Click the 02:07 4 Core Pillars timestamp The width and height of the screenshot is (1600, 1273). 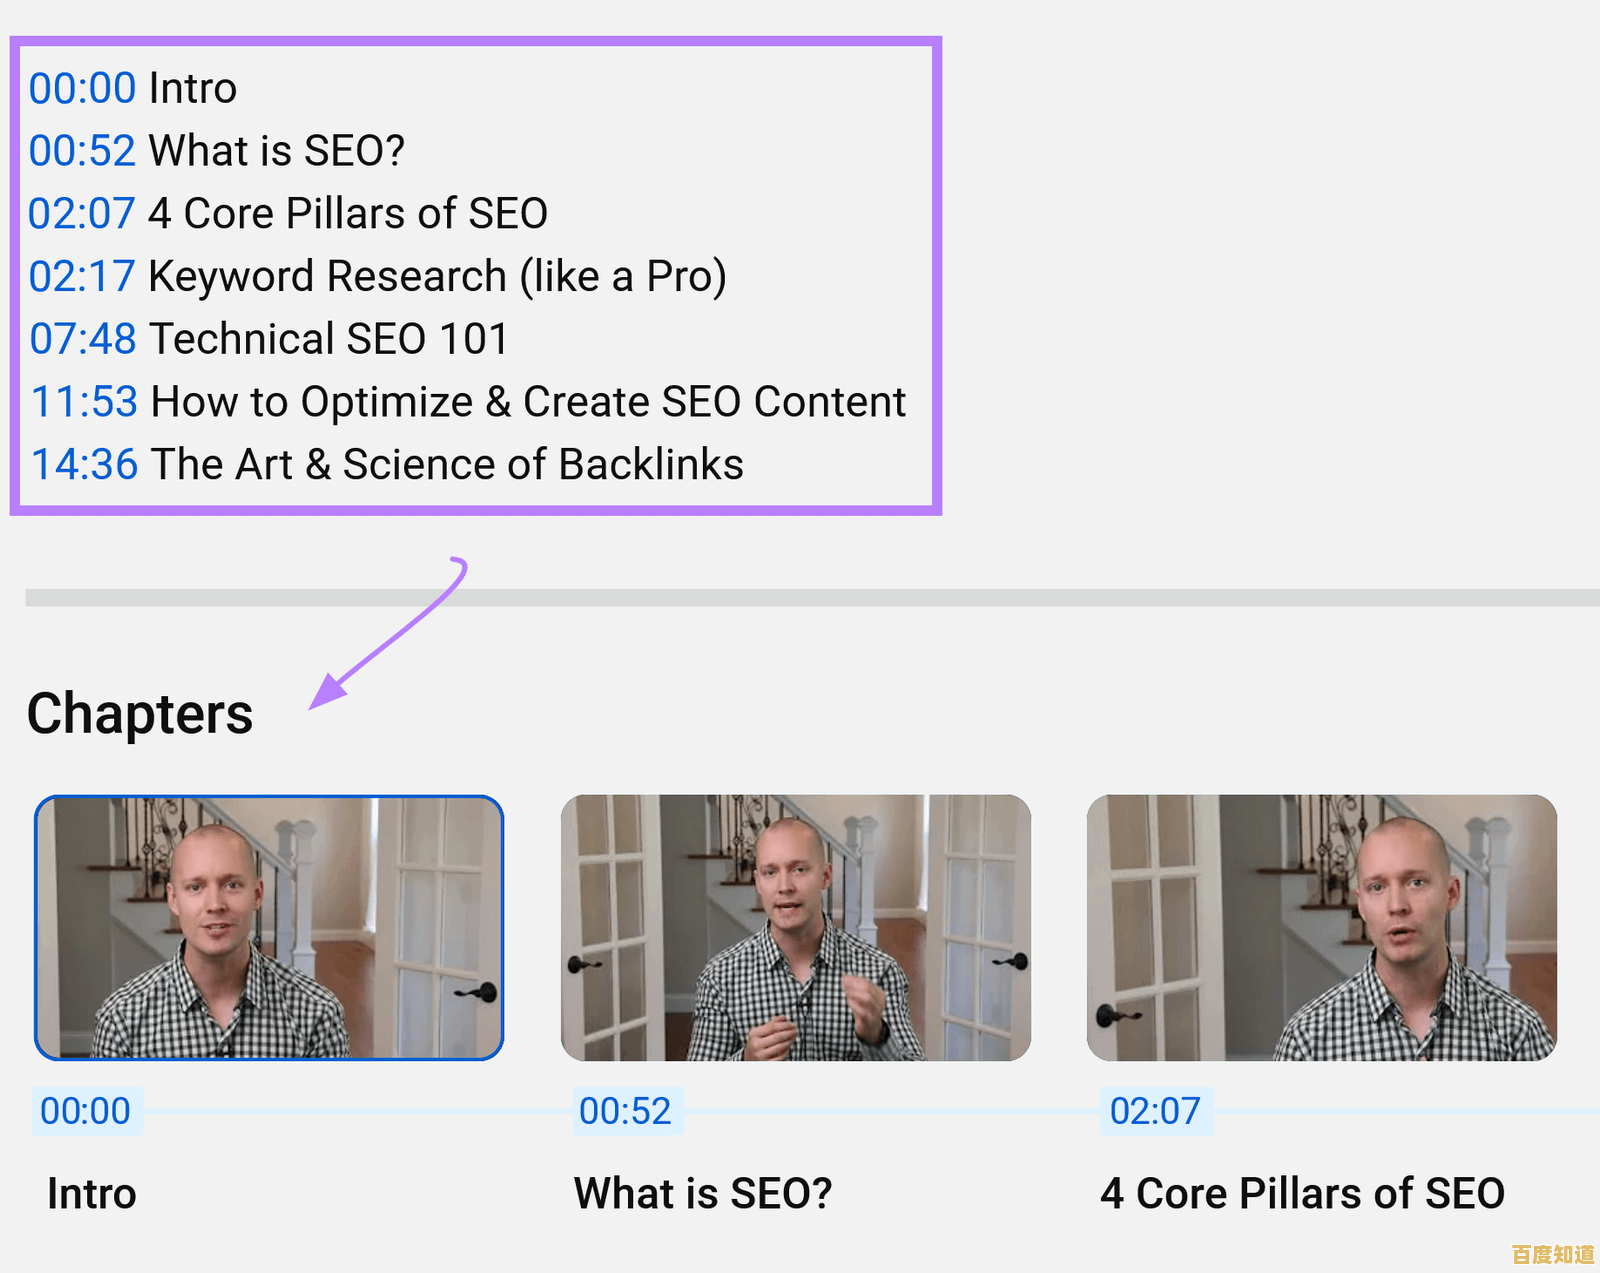(x=83, y=213)
